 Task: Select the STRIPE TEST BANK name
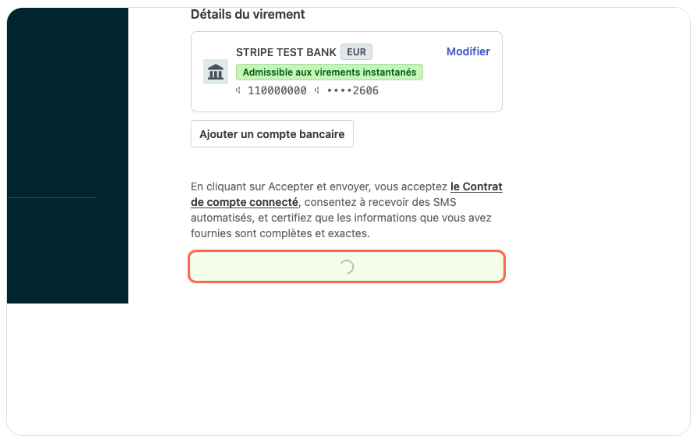(285, 51)
